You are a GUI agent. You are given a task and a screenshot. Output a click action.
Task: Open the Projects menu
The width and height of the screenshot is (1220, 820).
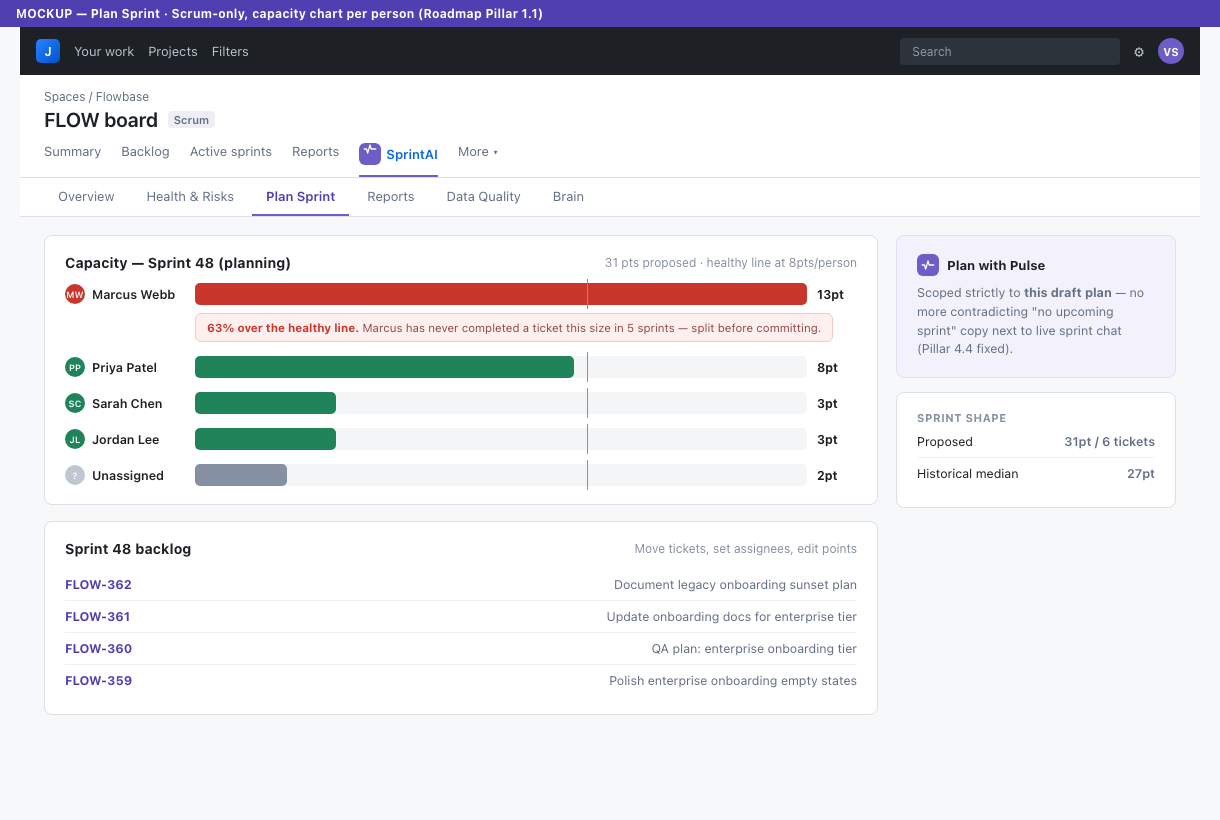pyautogui.click(x=173, y=51)
